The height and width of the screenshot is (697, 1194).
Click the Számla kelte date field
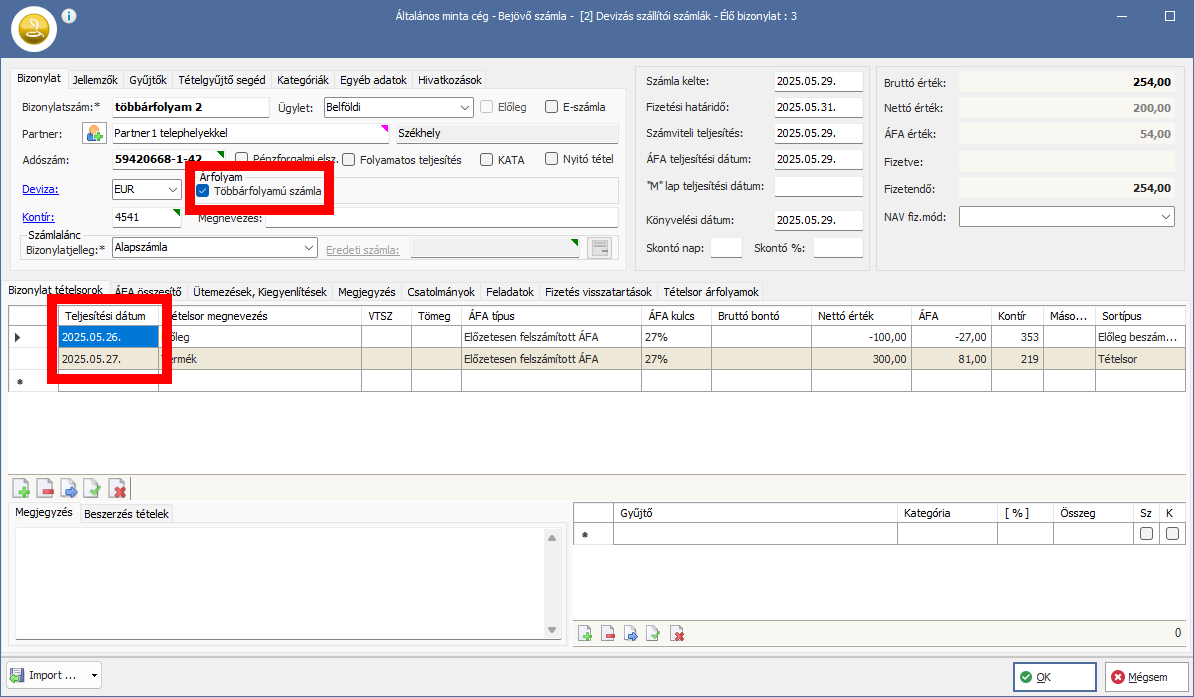coord(819,82)
